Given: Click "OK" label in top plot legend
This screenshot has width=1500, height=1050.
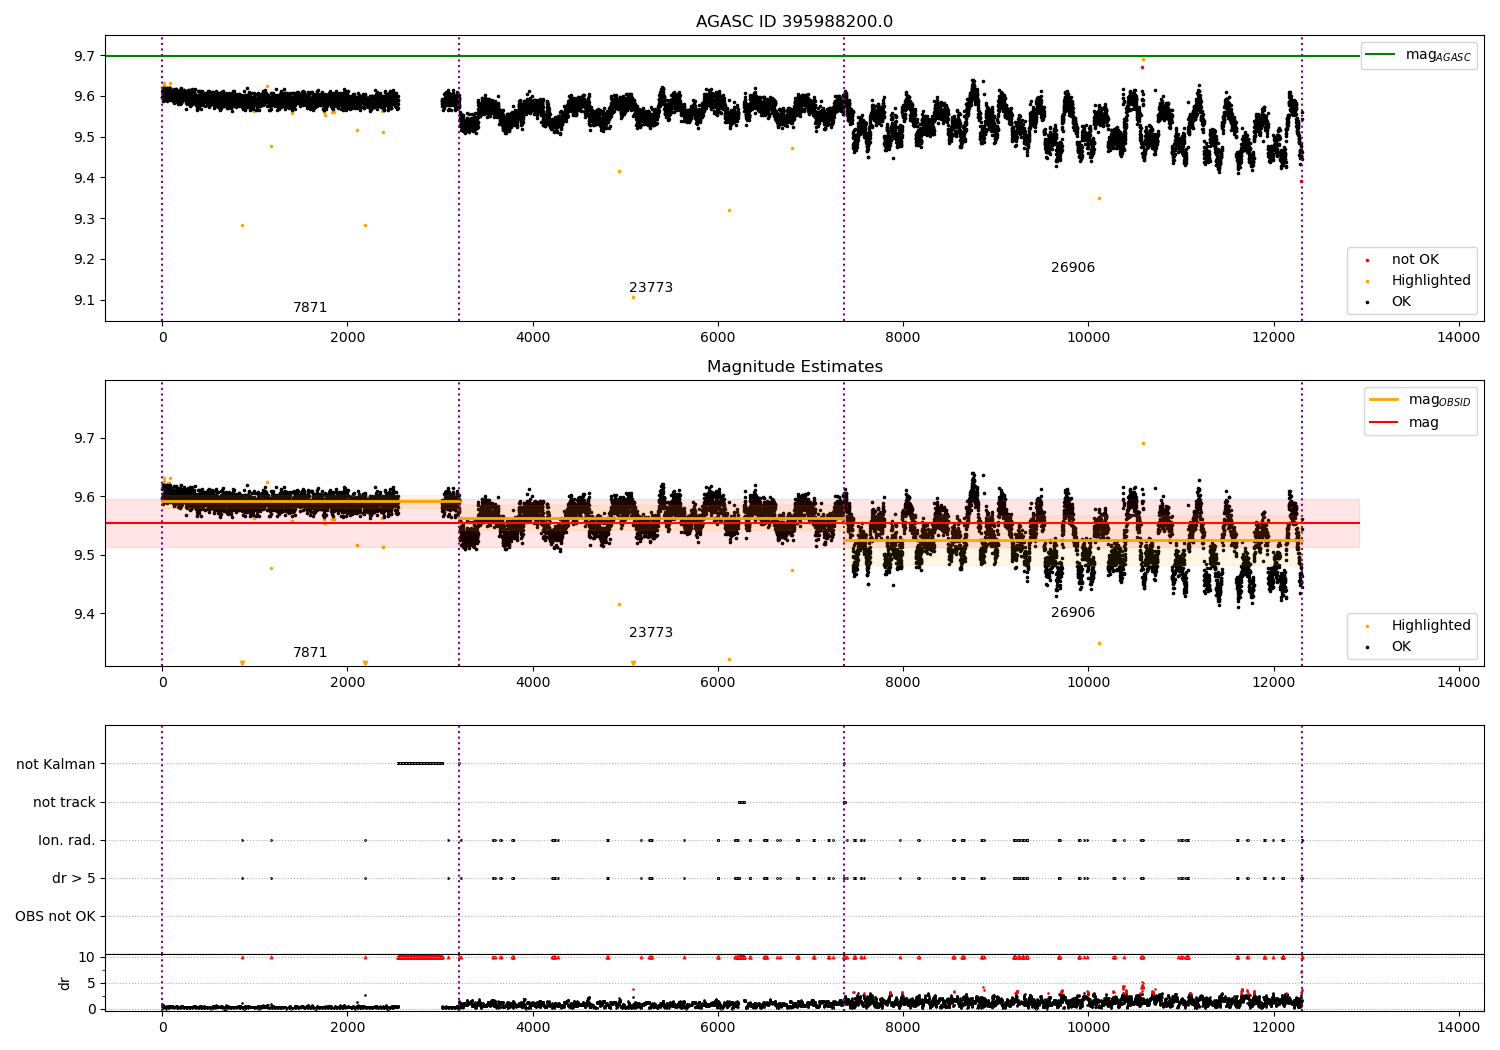Looking at the screenshot, I should (1401, 302).
